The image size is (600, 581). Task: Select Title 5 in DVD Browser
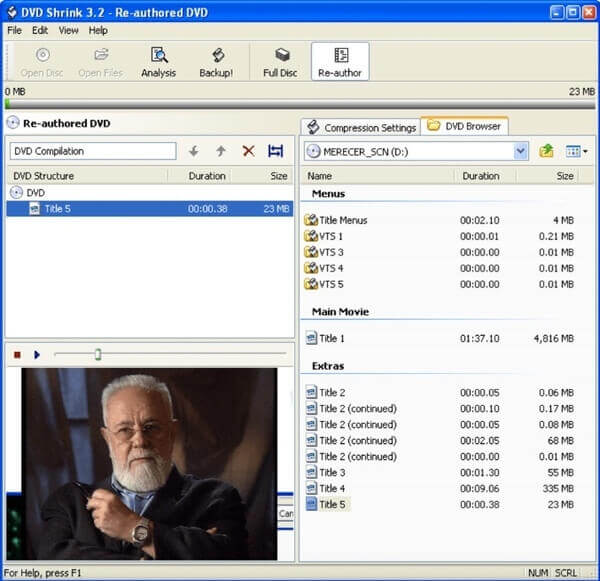coord(440,504)
